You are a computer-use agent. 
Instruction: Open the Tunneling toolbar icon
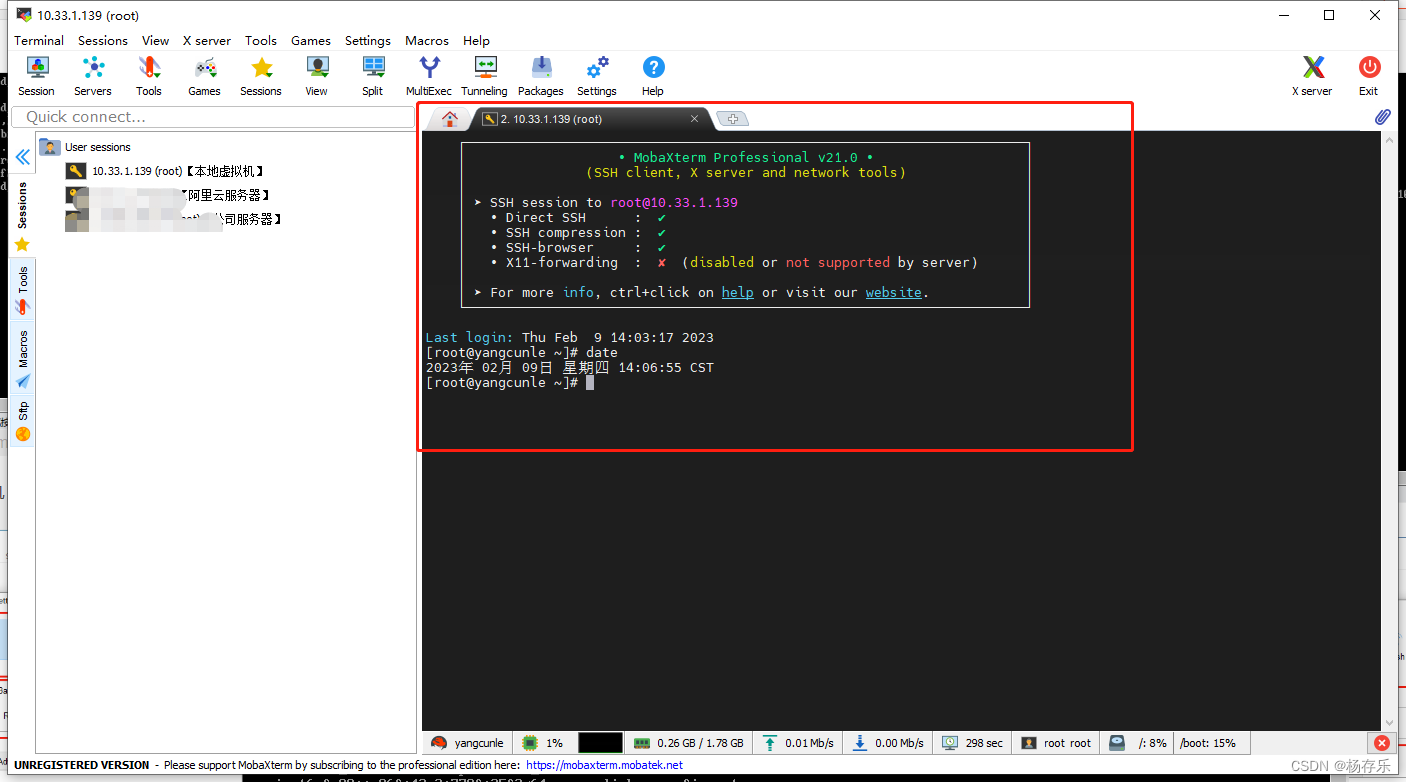[485, 76]
